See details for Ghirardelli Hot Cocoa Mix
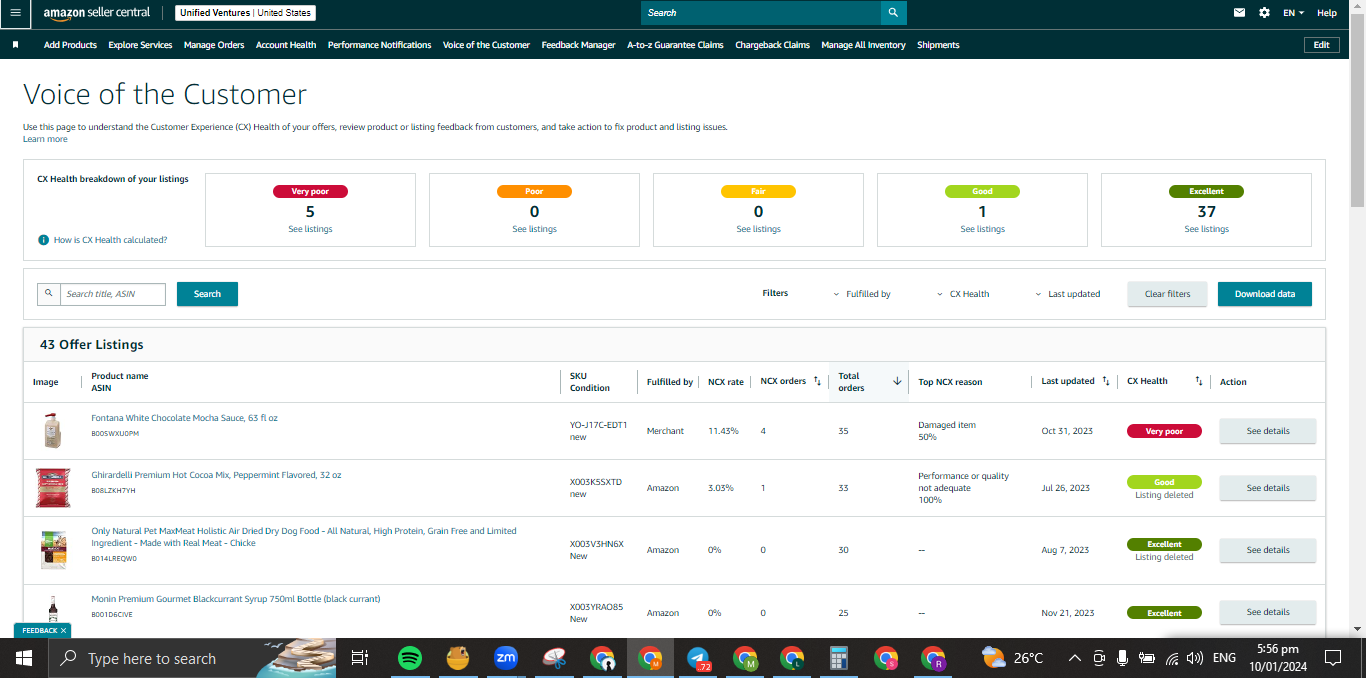The image size is (1366, 678). [1268, 488]
